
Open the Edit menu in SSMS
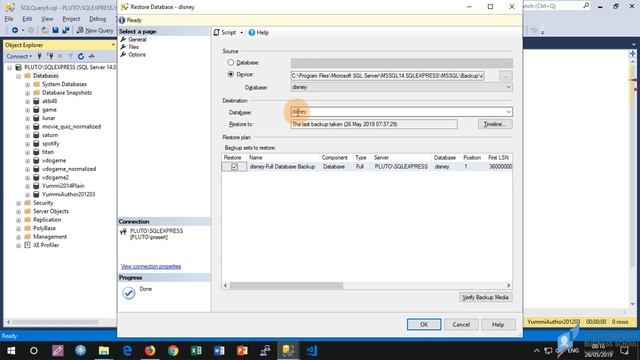coord(27,19)
